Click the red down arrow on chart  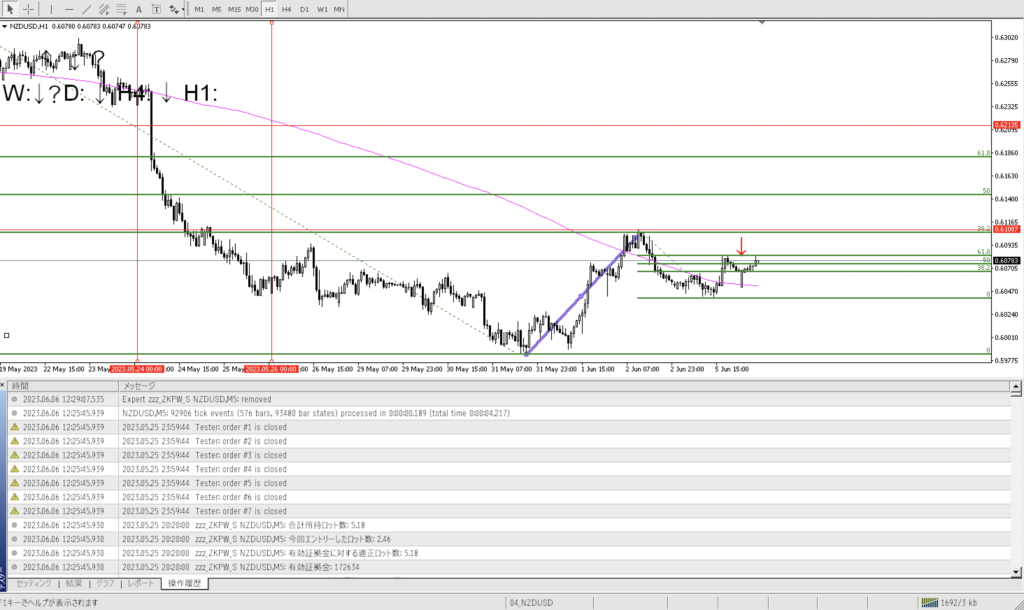[741, 246]
